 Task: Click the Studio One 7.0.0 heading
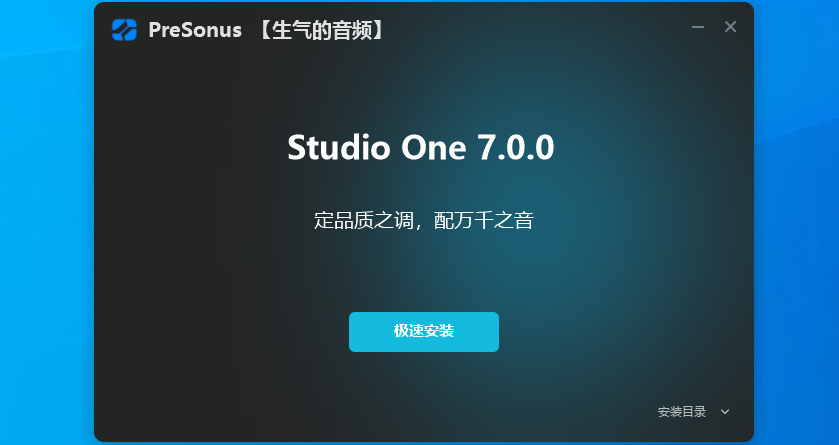point(421,147)
